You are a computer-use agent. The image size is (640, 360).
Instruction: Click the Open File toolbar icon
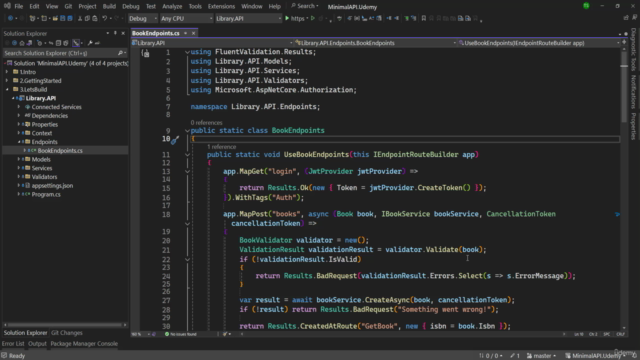pyautogui.click(x=55, y=18)
